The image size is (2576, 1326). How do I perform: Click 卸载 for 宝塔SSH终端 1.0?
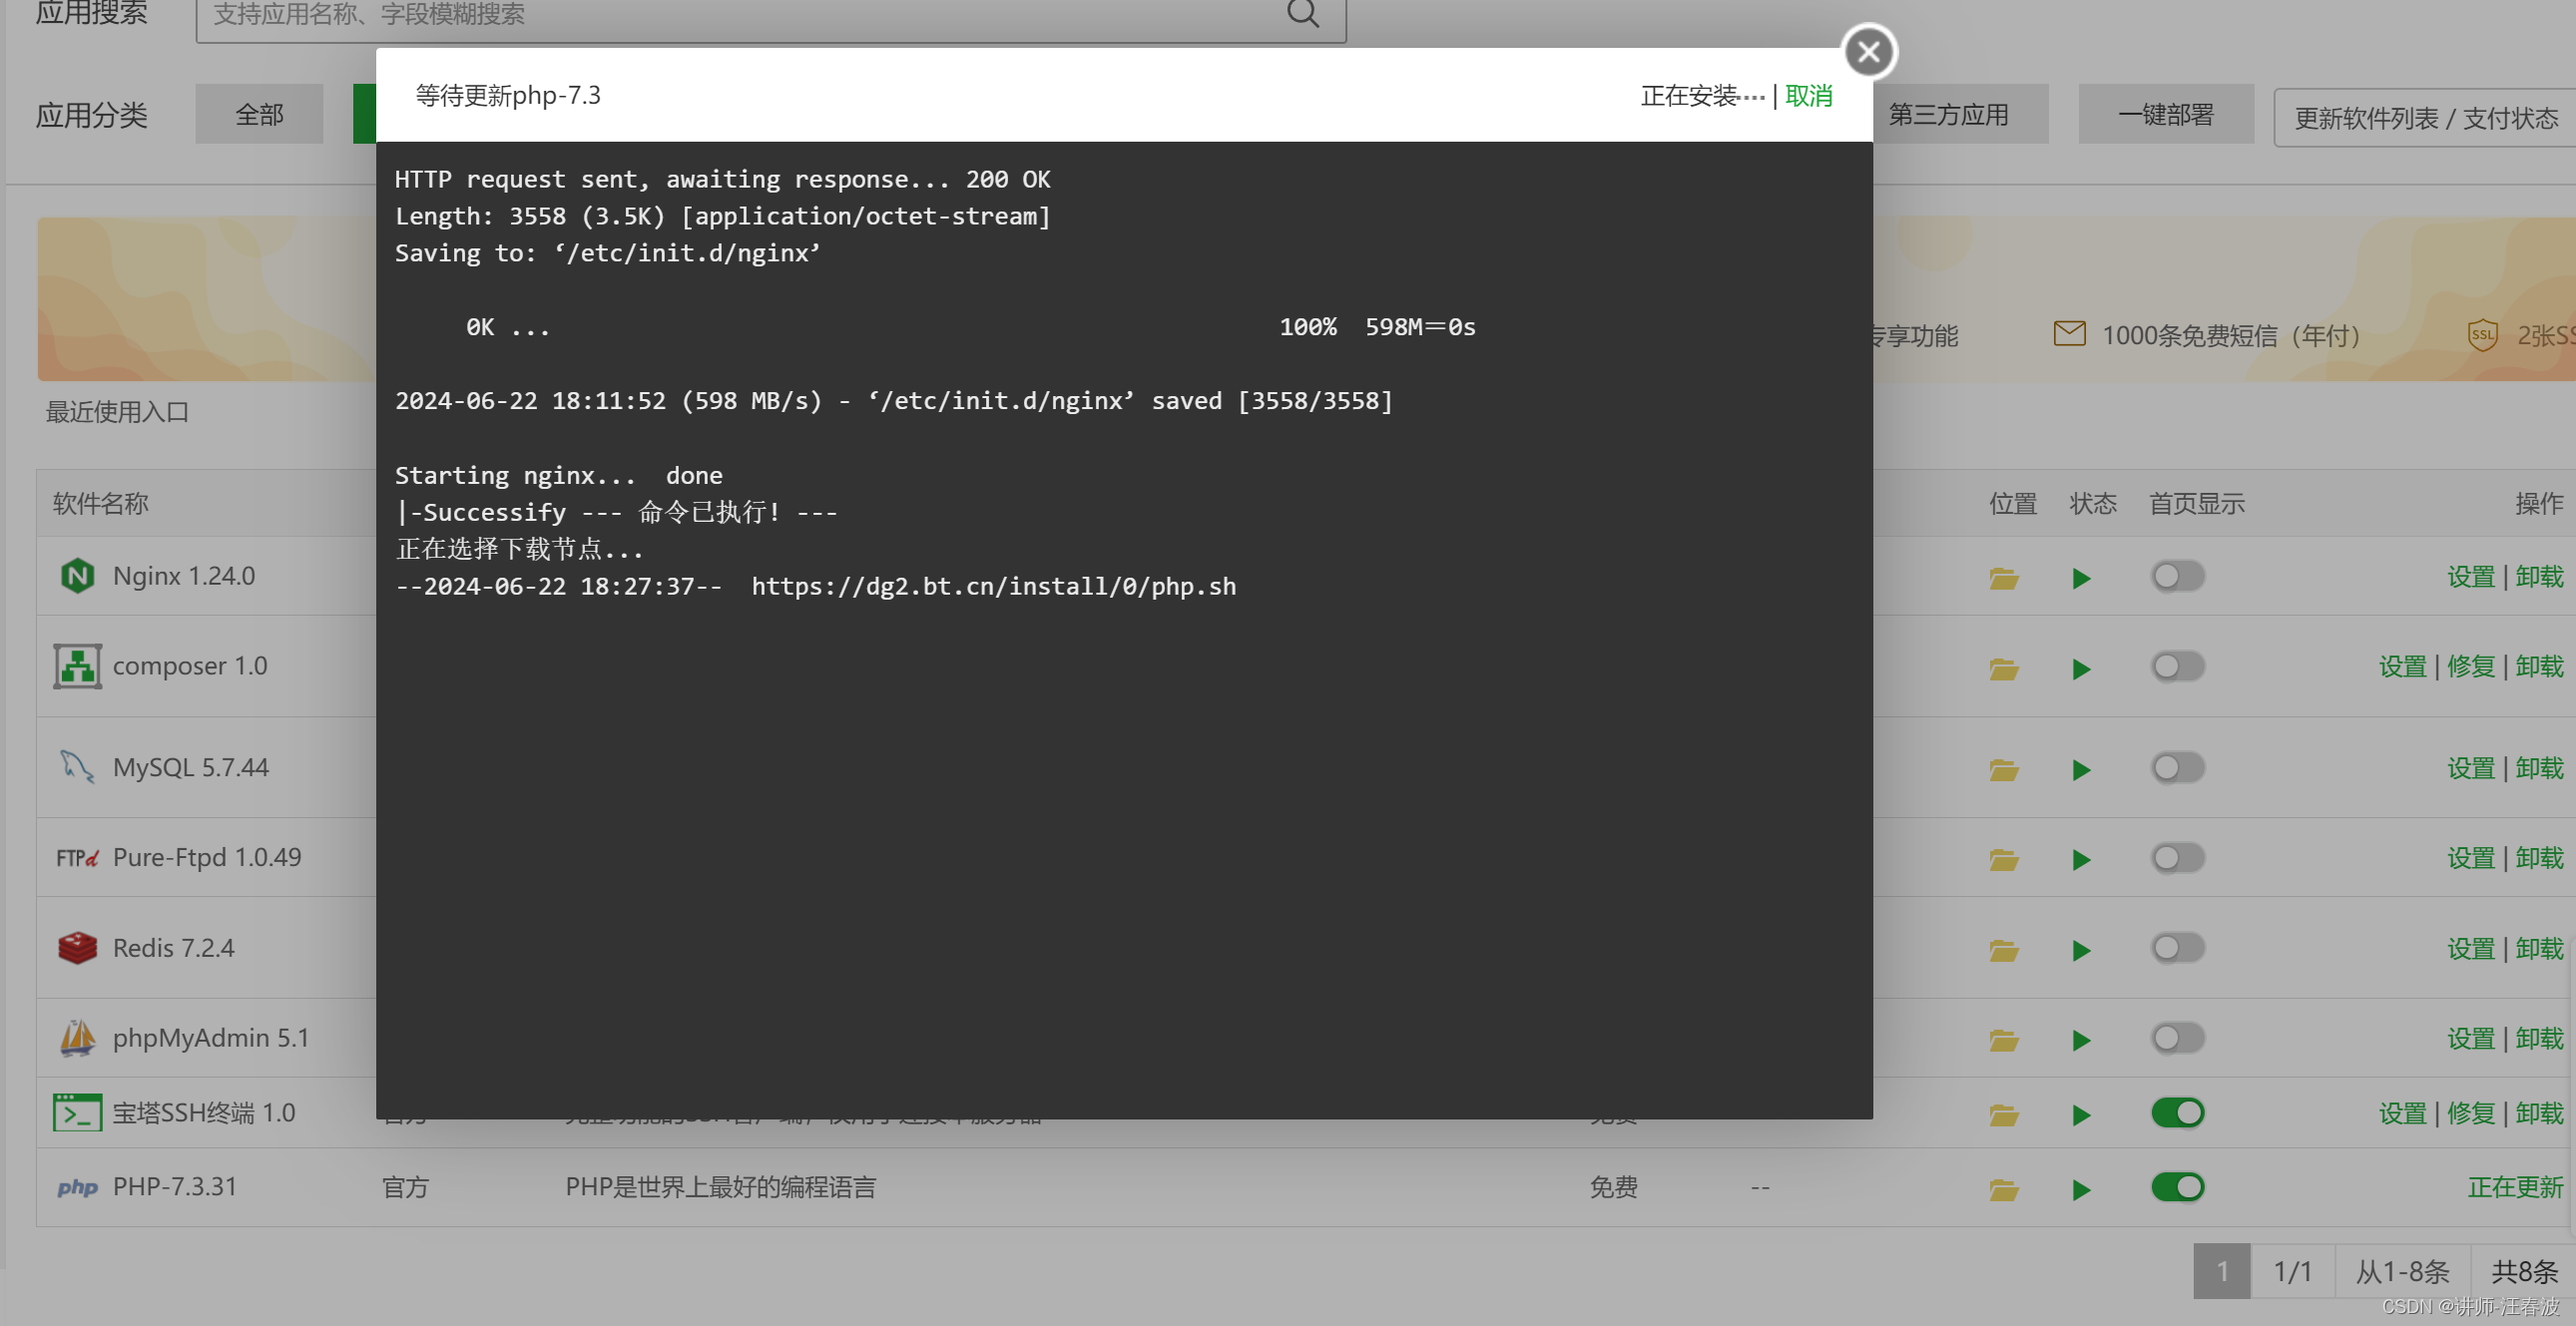click(2540, 1113)
